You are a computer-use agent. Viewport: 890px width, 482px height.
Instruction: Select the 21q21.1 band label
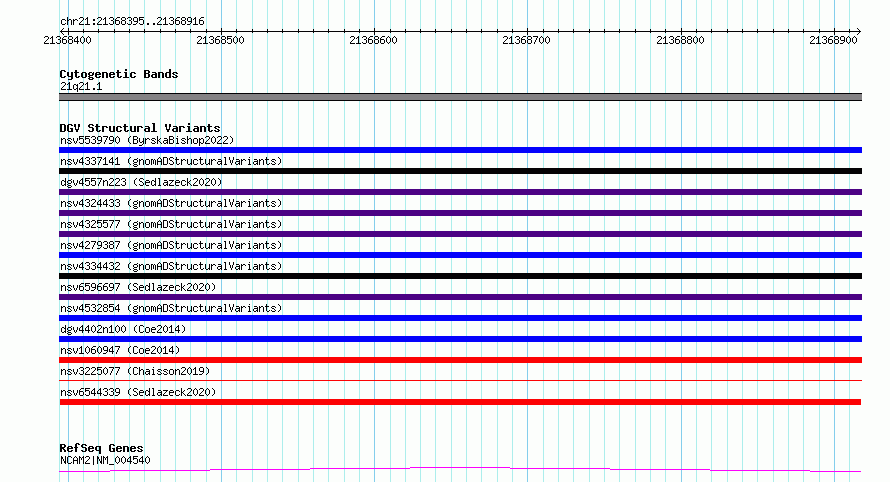(81, 86)
